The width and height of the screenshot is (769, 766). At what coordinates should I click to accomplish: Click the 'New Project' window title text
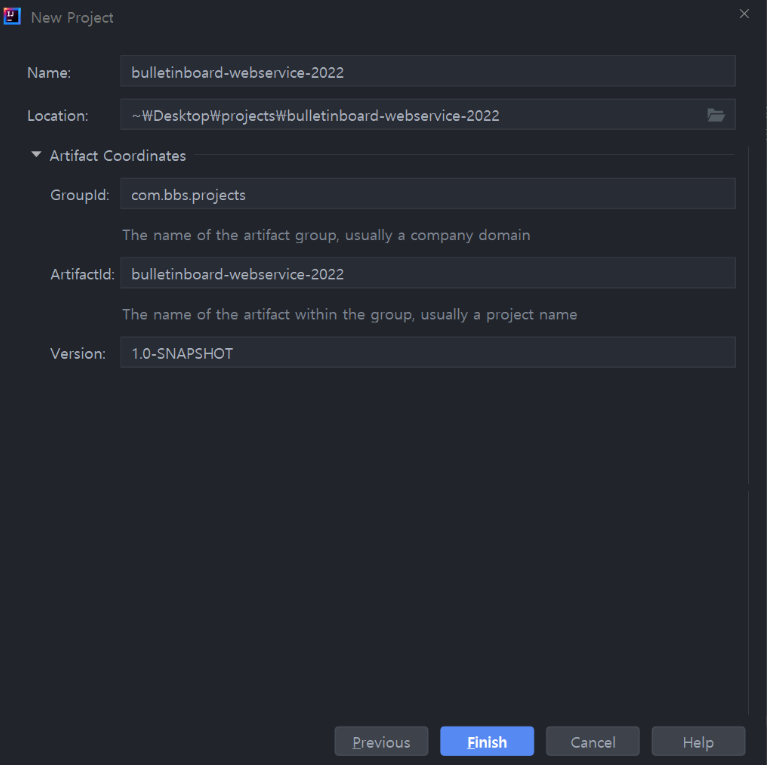click(x=72, y=18)
